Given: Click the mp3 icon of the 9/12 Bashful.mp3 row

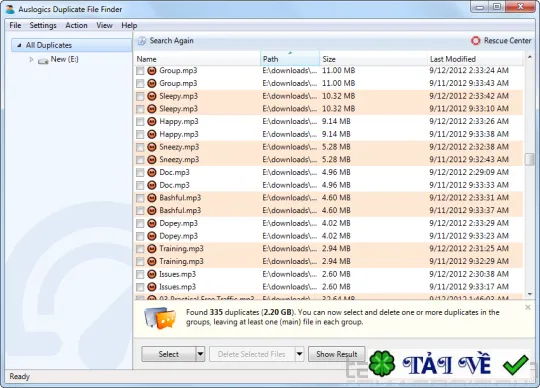Looking at the screenshot, I should (x=152, y=198).
